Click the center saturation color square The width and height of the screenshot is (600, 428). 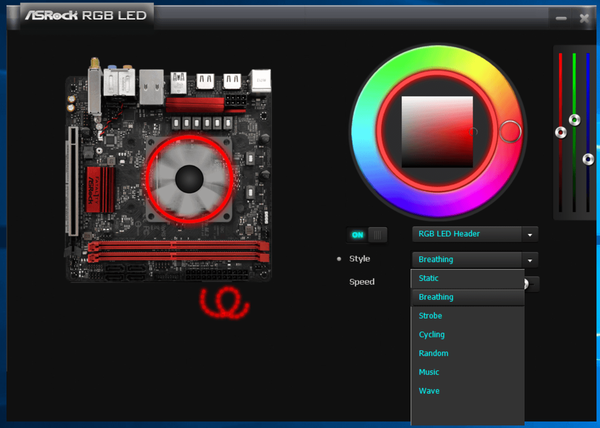pyautogui.click(x=435, y=132)
